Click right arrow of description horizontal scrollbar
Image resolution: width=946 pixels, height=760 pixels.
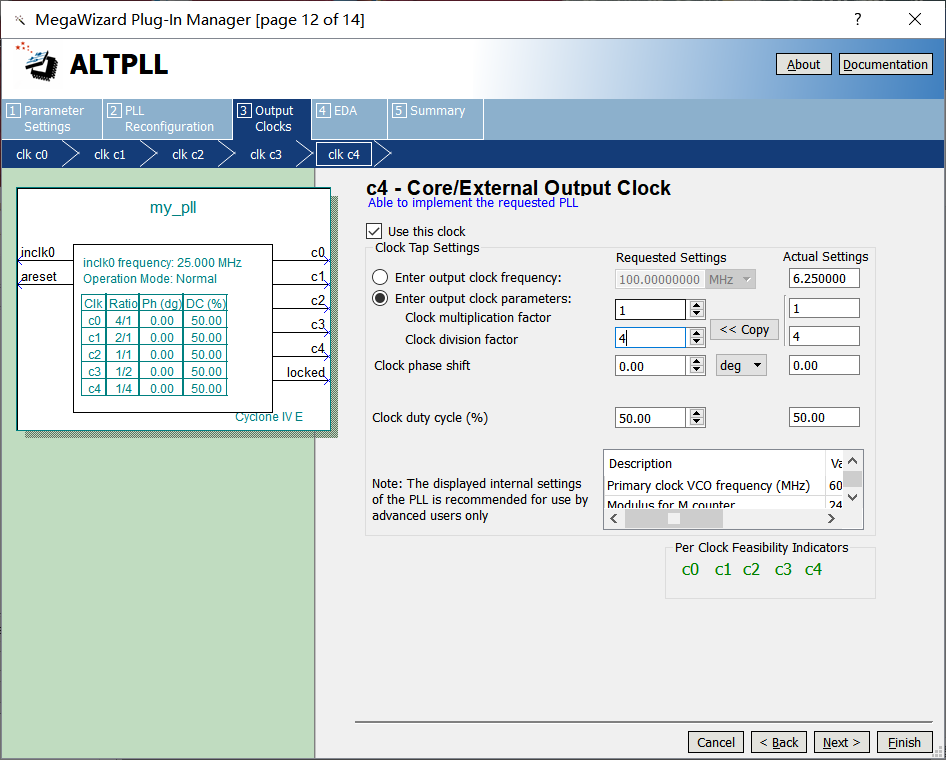(x=831, y=518)
